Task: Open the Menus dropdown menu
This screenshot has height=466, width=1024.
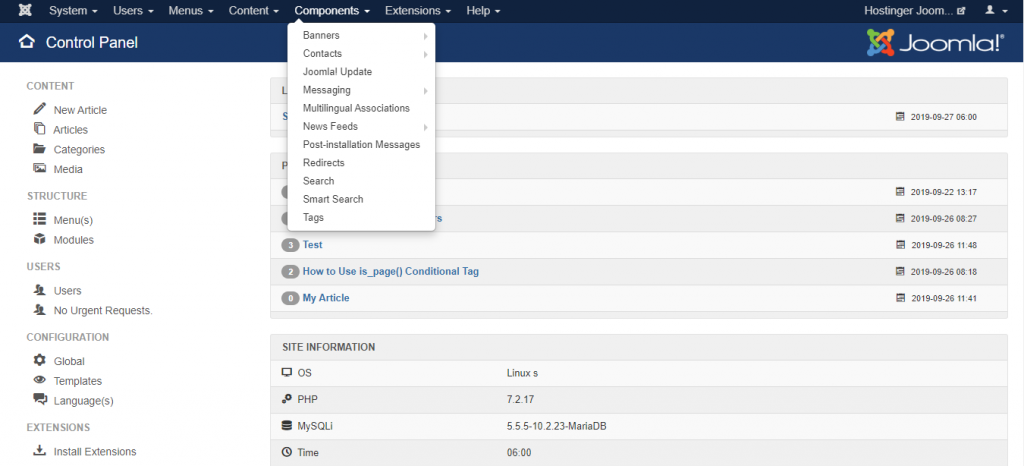Action: [x=191, y=11]
